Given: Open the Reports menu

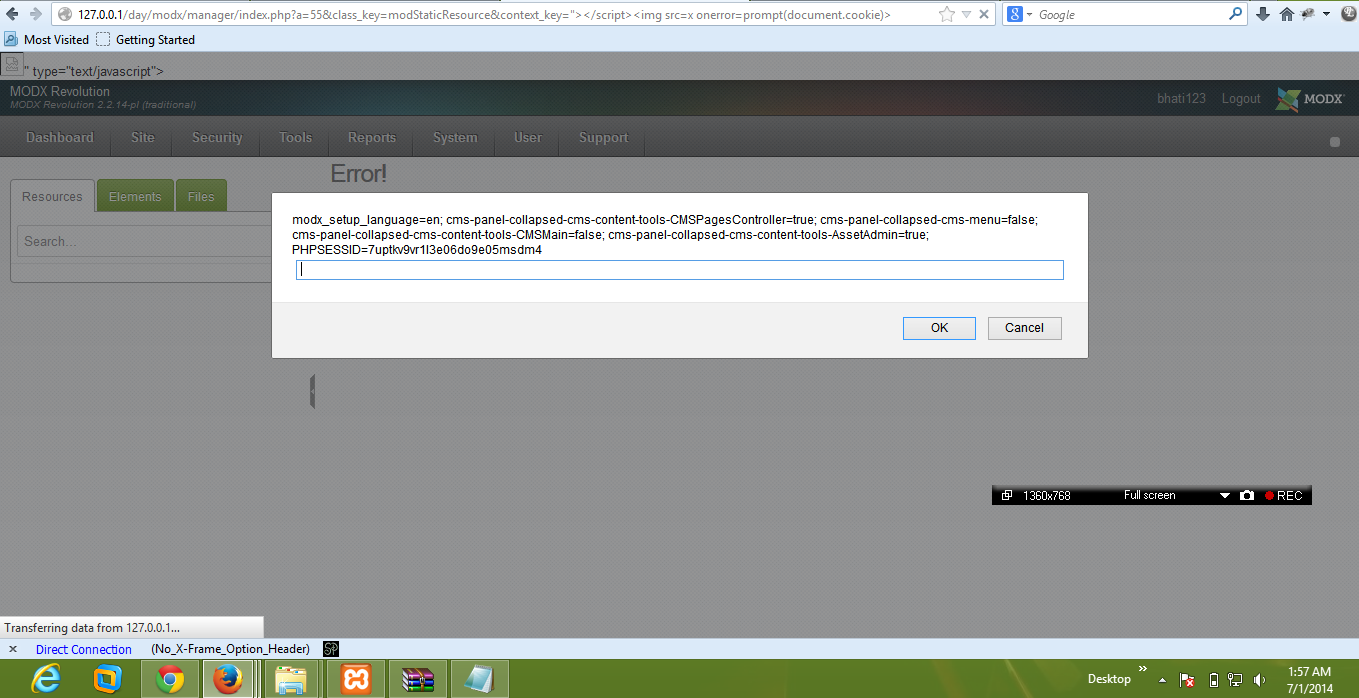Looking at the screenshot, I should (x=372, y=138).
